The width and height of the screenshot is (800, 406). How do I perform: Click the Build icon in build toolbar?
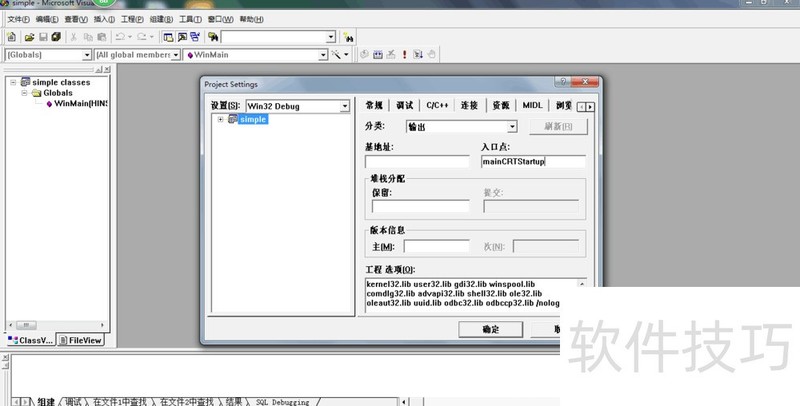pos(378,54)
